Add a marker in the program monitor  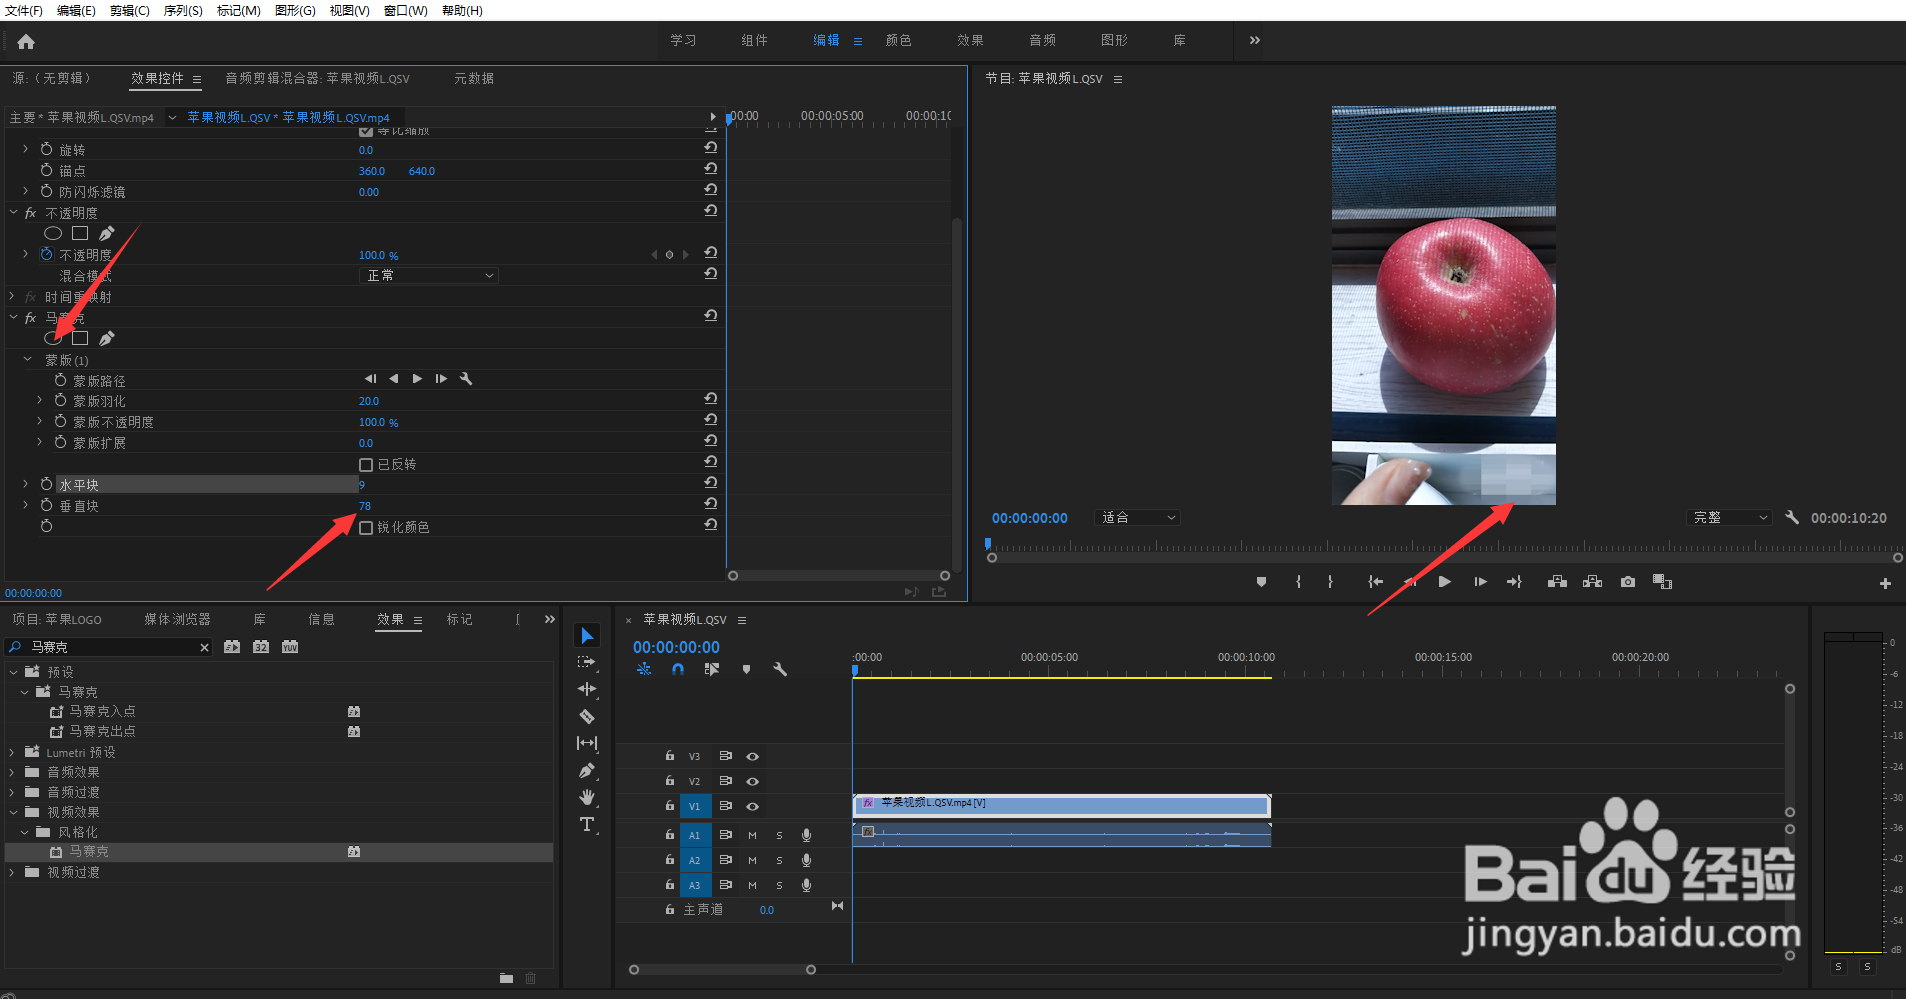point(1261,582)
